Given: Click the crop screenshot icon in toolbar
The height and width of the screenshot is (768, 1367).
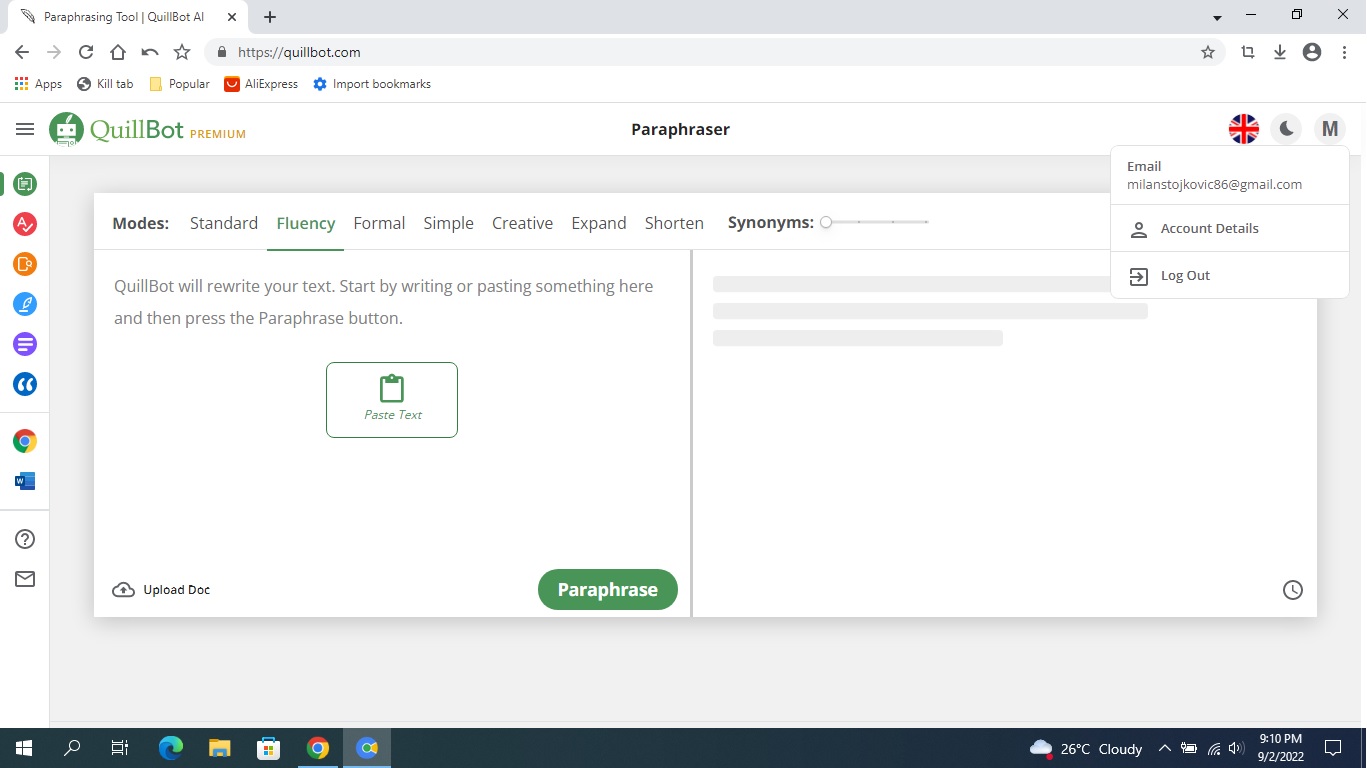Looking at the screenshot, I should (1248, 52).
